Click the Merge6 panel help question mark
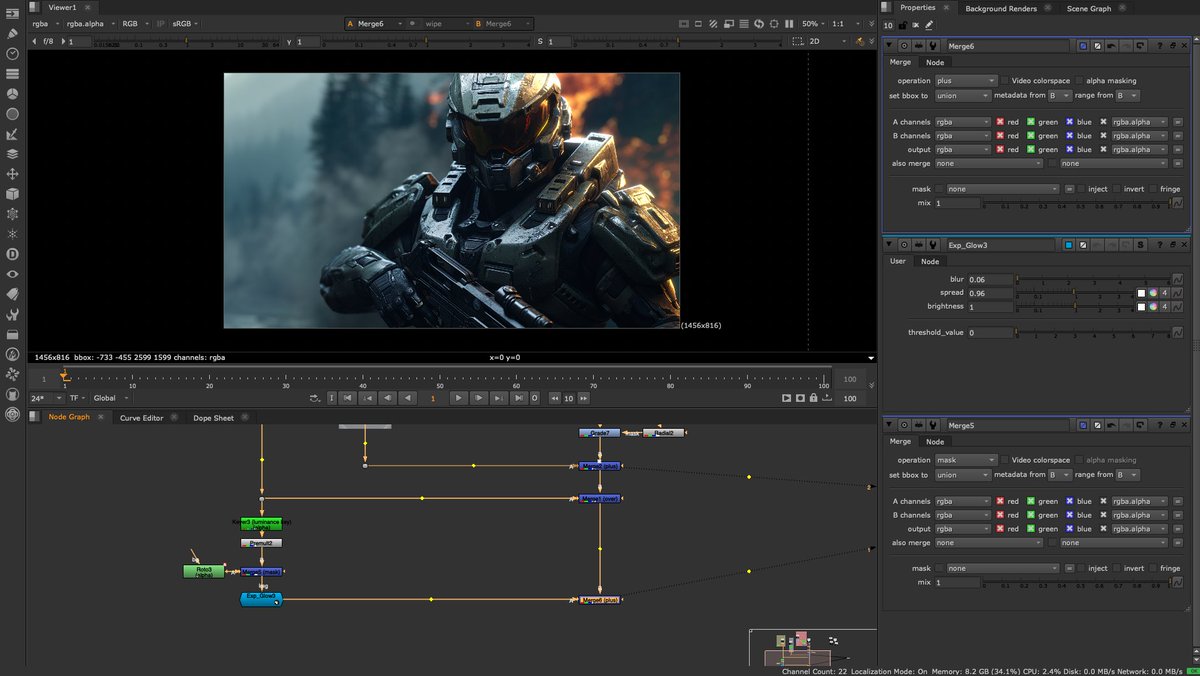1200x676 pixels. click(1160, 45)
